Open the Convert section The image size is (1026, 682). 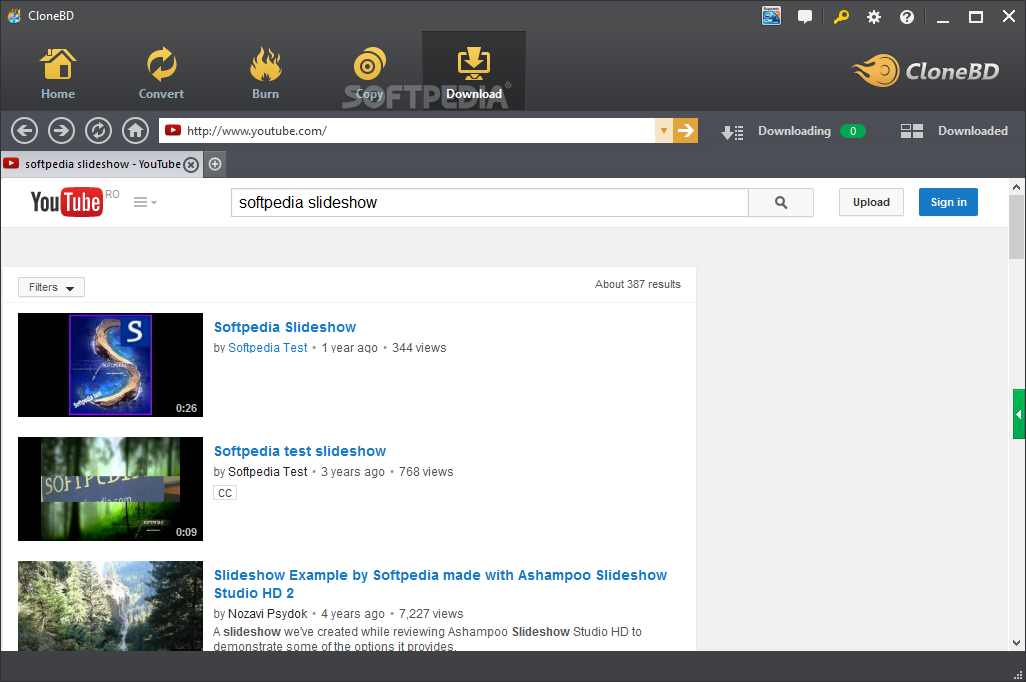(161, 73)
